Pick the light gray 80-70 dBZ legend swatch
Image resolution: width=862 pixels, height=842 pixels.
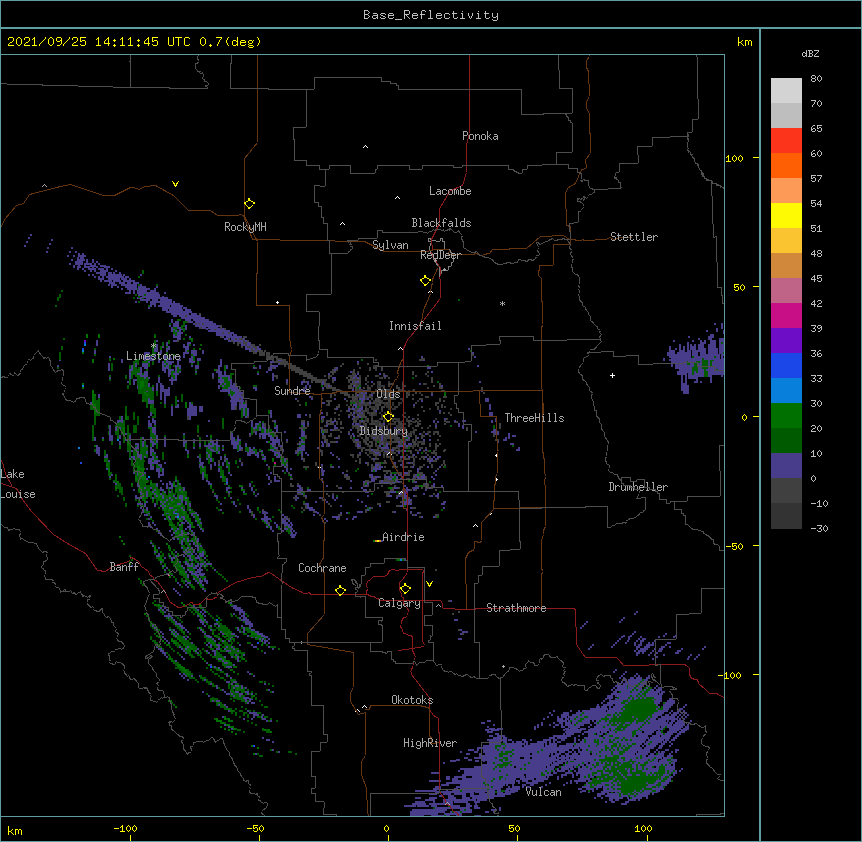pyautogui.click(x=786, y=91)
